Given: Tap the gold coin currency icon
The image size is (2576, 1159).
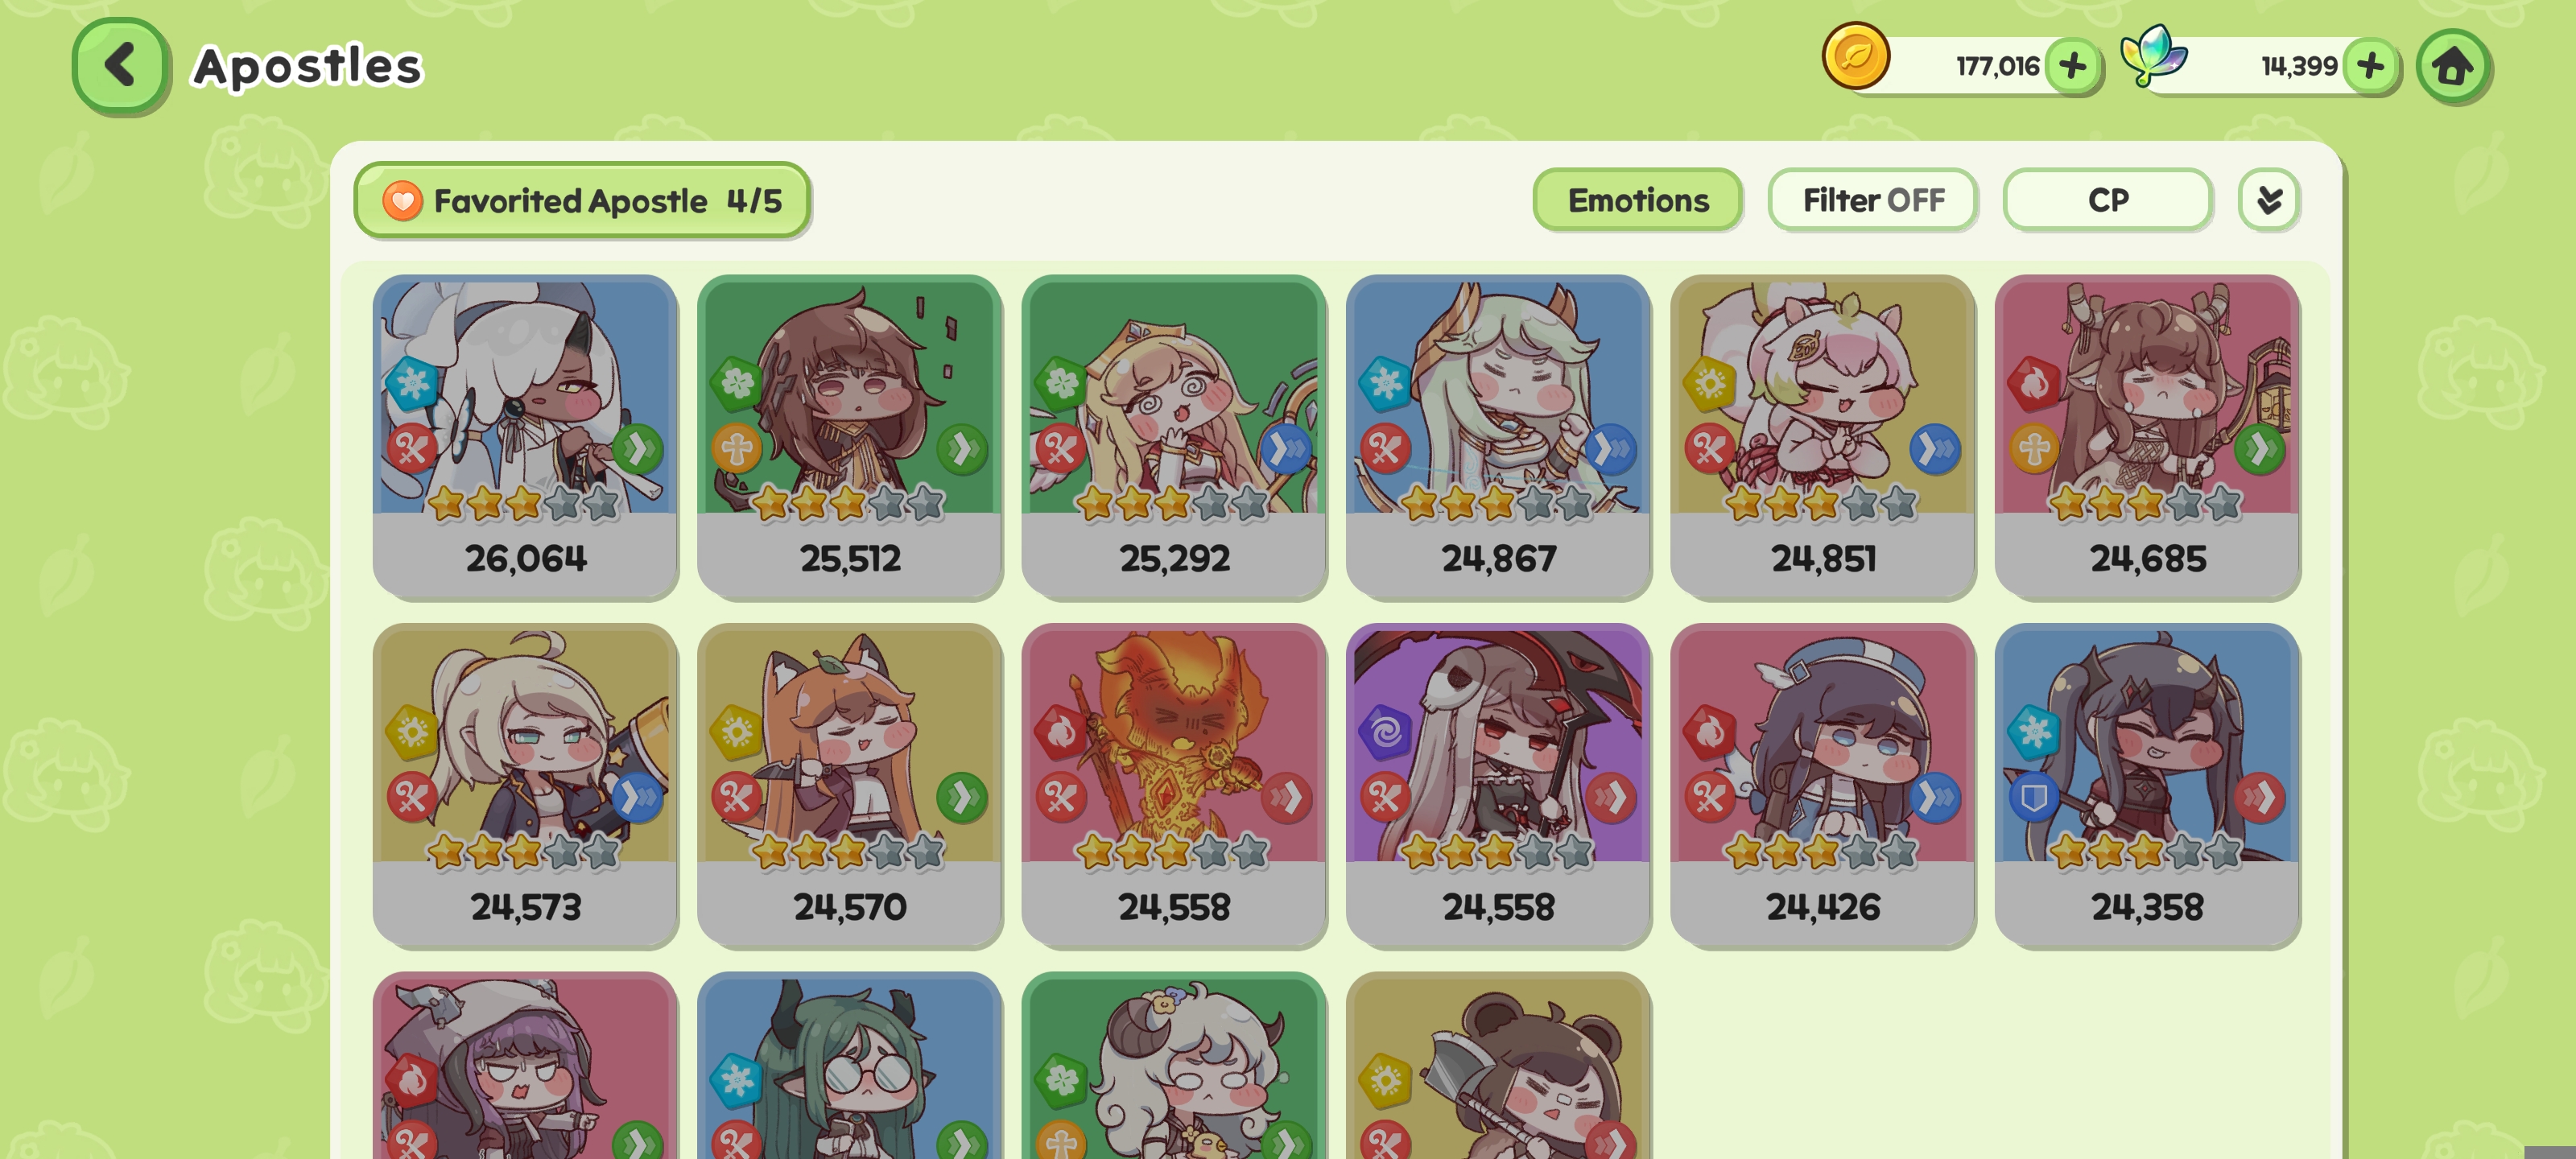Looking at the screenshot, I should (1856, 56).
